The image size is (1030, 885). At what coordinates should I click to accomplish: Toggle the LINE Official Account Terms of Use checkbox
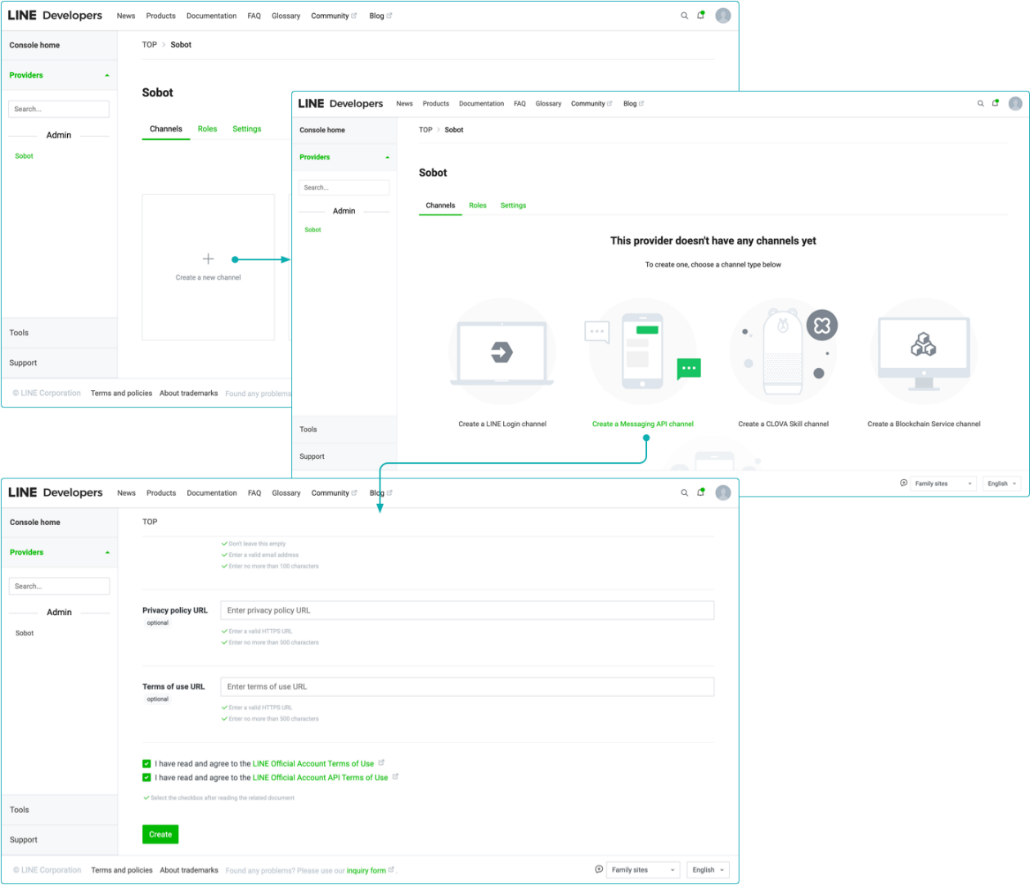[x=146, y=763]
